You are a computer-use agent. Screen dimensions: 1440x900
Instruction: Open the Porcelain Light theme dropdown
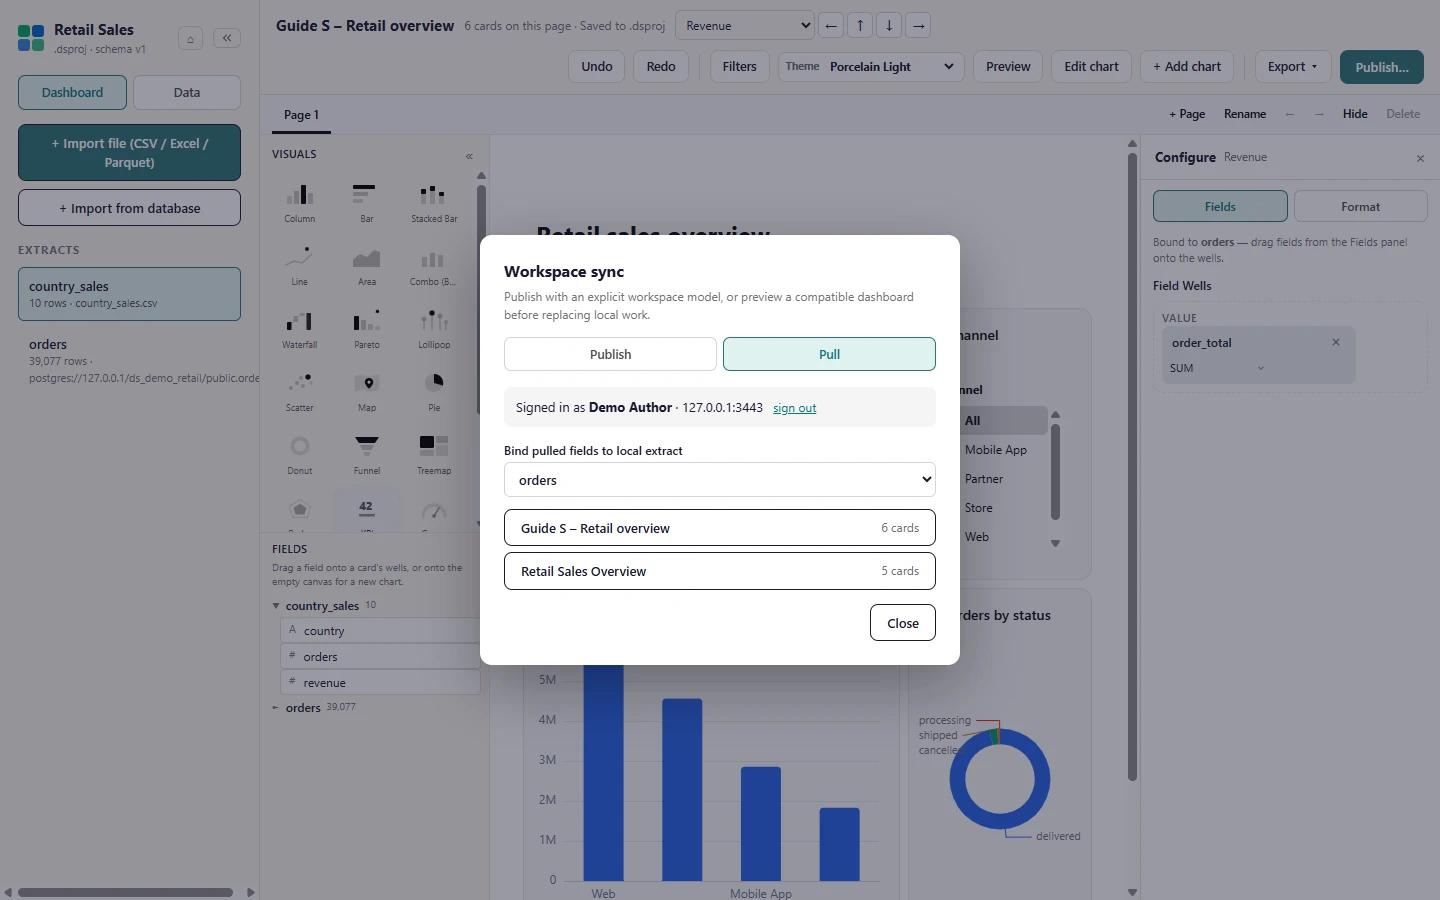tap(871, 67)
